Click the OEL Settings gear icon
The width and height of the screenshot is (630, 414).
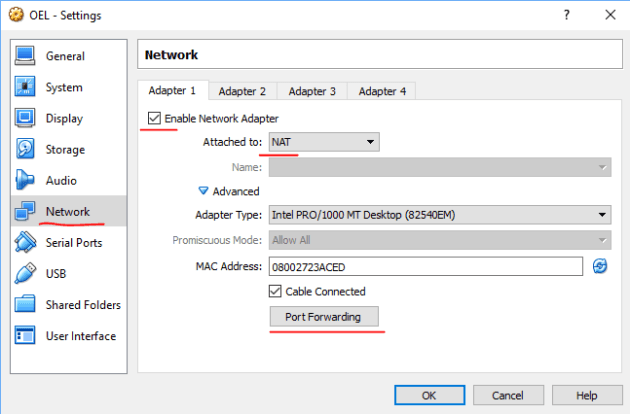[16, 15]
